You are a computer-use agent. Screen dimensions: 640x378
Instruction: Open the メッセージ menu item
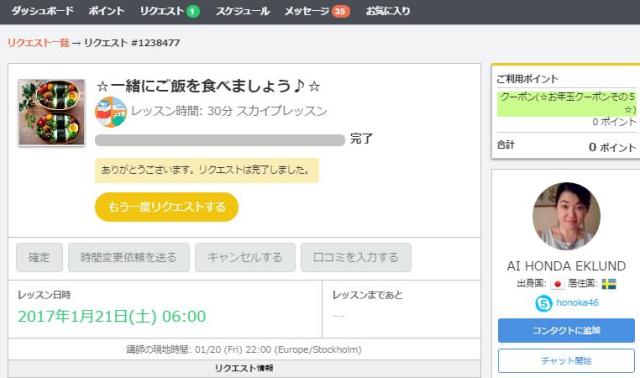pos(307,11)
